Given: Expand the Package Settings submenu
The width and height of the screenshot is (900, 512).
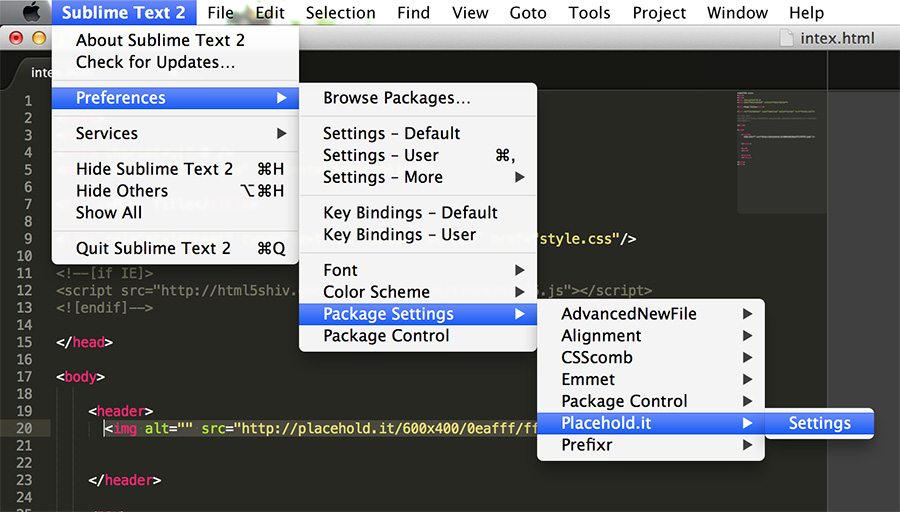Looking at the screenshot, I should click(418, 313).
